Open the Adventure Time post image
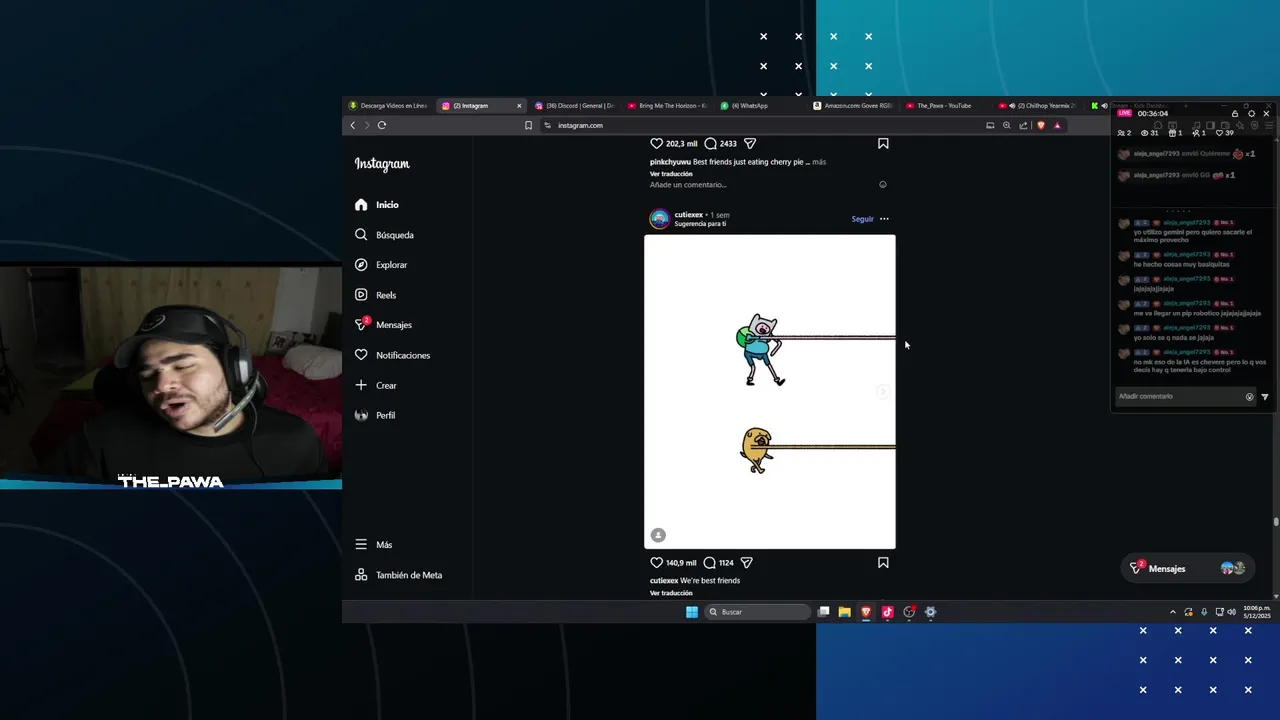The width and height of the screenshot is (1280, 720). [x=770, y=392]
